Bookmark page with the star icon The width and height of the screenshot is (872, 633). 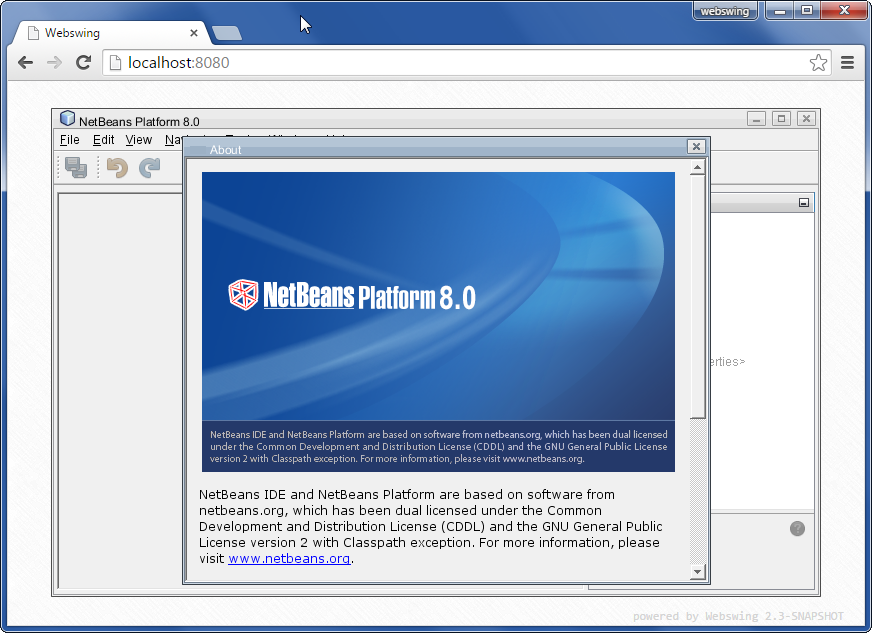pyautogui.click(x=818, y=62)
